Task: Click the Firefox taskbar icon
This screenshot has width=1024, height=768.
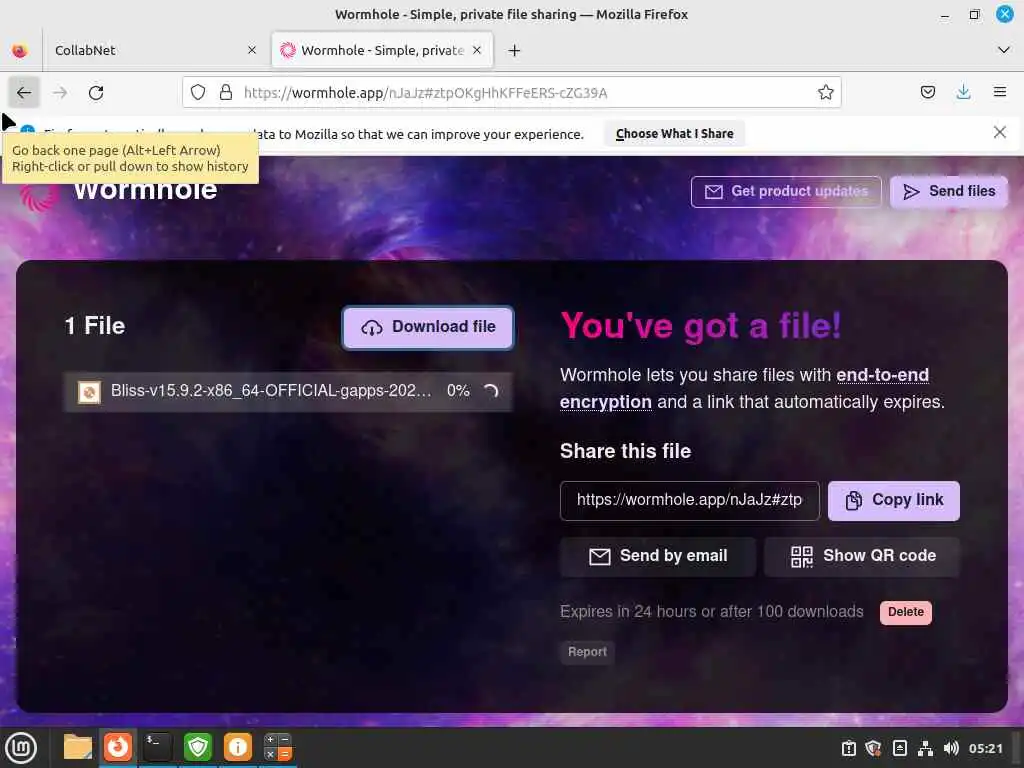Action: [118, 747]
